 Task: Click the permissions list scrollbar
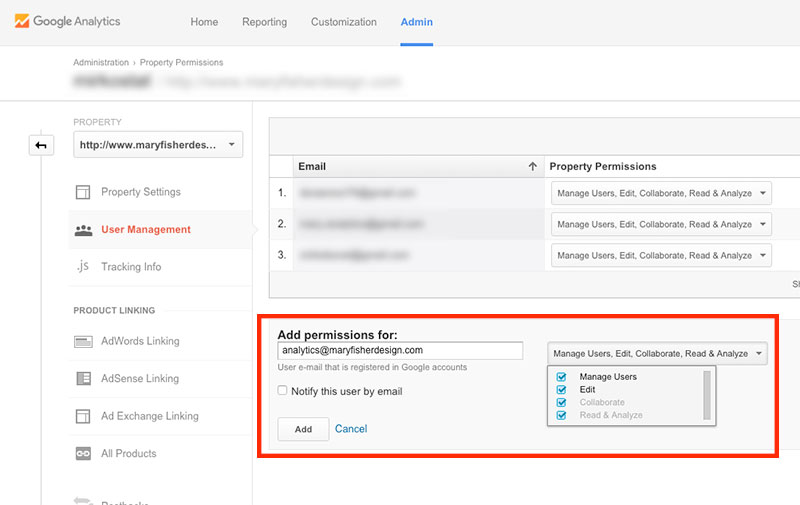click(707, 395)
